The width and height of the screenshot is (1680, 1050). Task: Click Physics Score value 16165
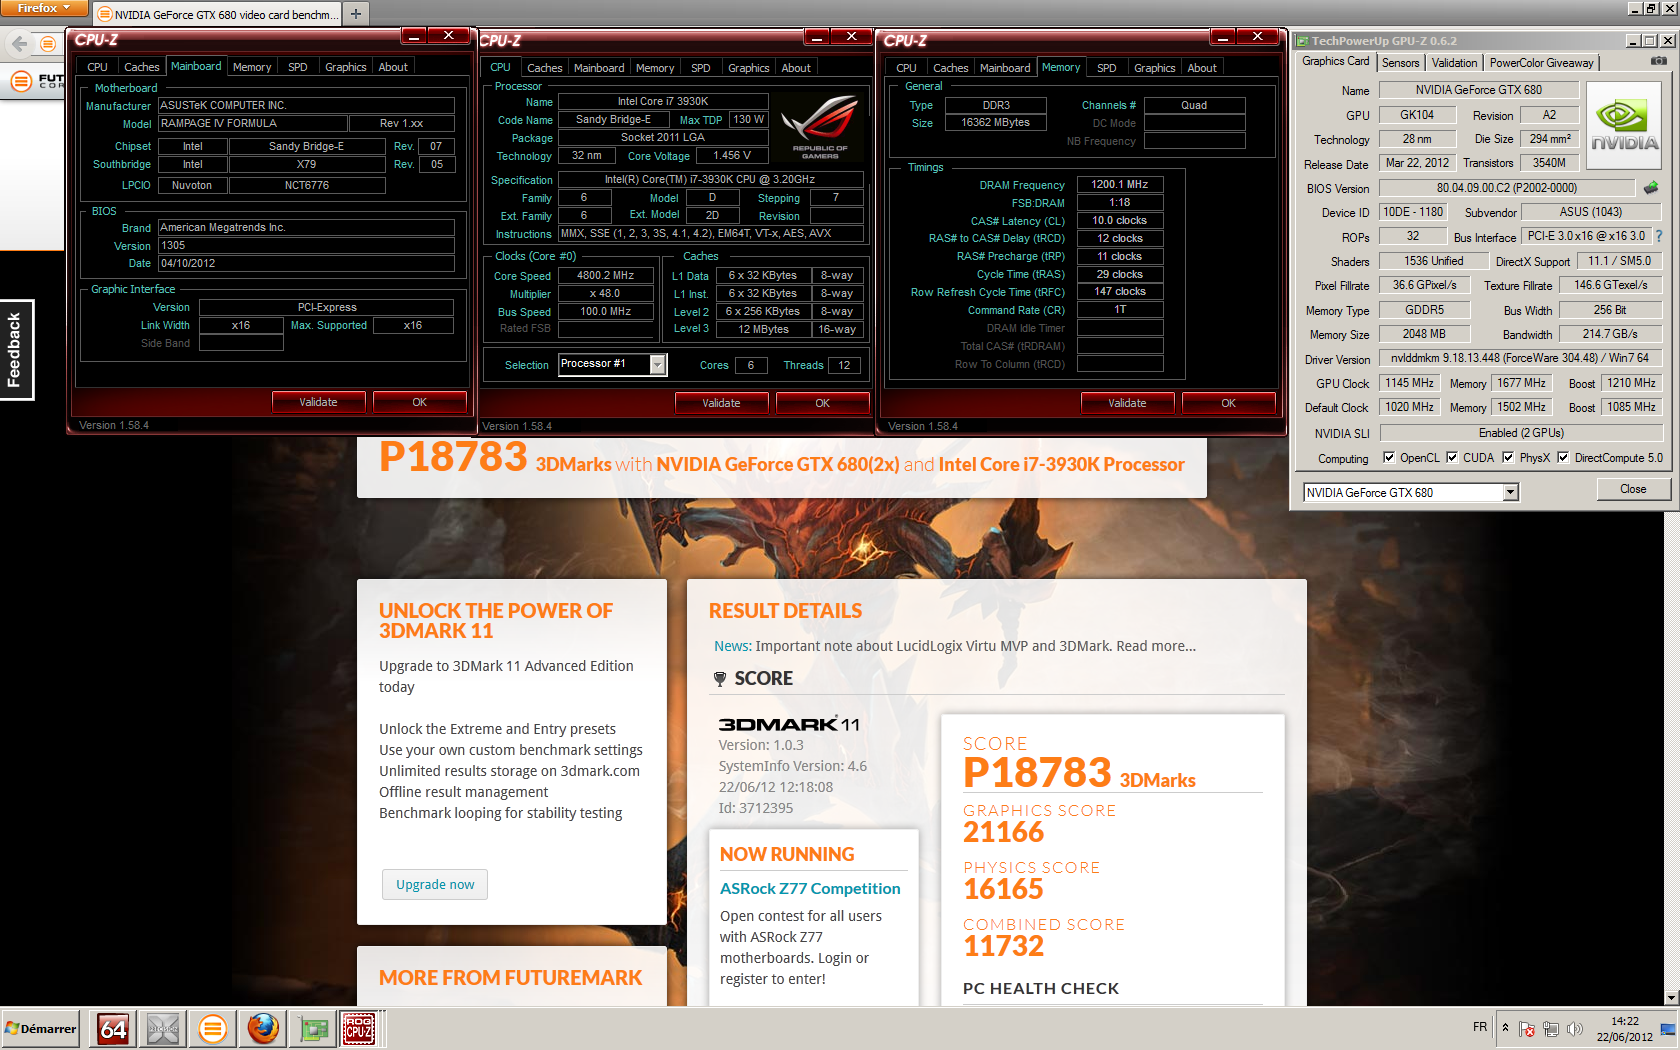[1003, 889]
